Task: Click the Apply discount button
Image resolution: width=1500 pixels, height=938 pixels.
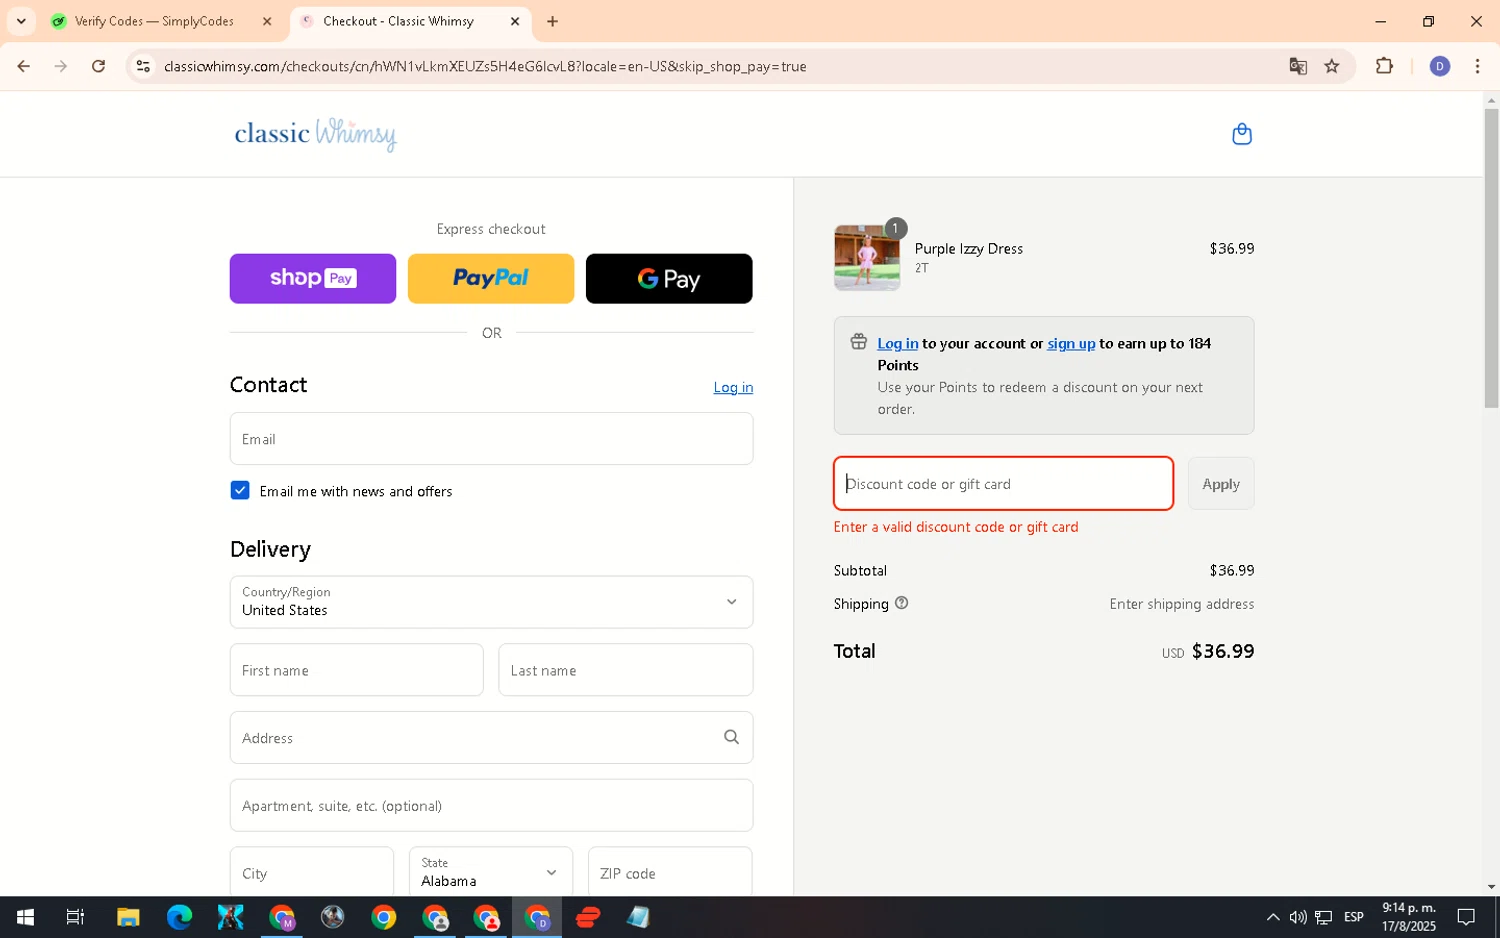Action: 1220,483
